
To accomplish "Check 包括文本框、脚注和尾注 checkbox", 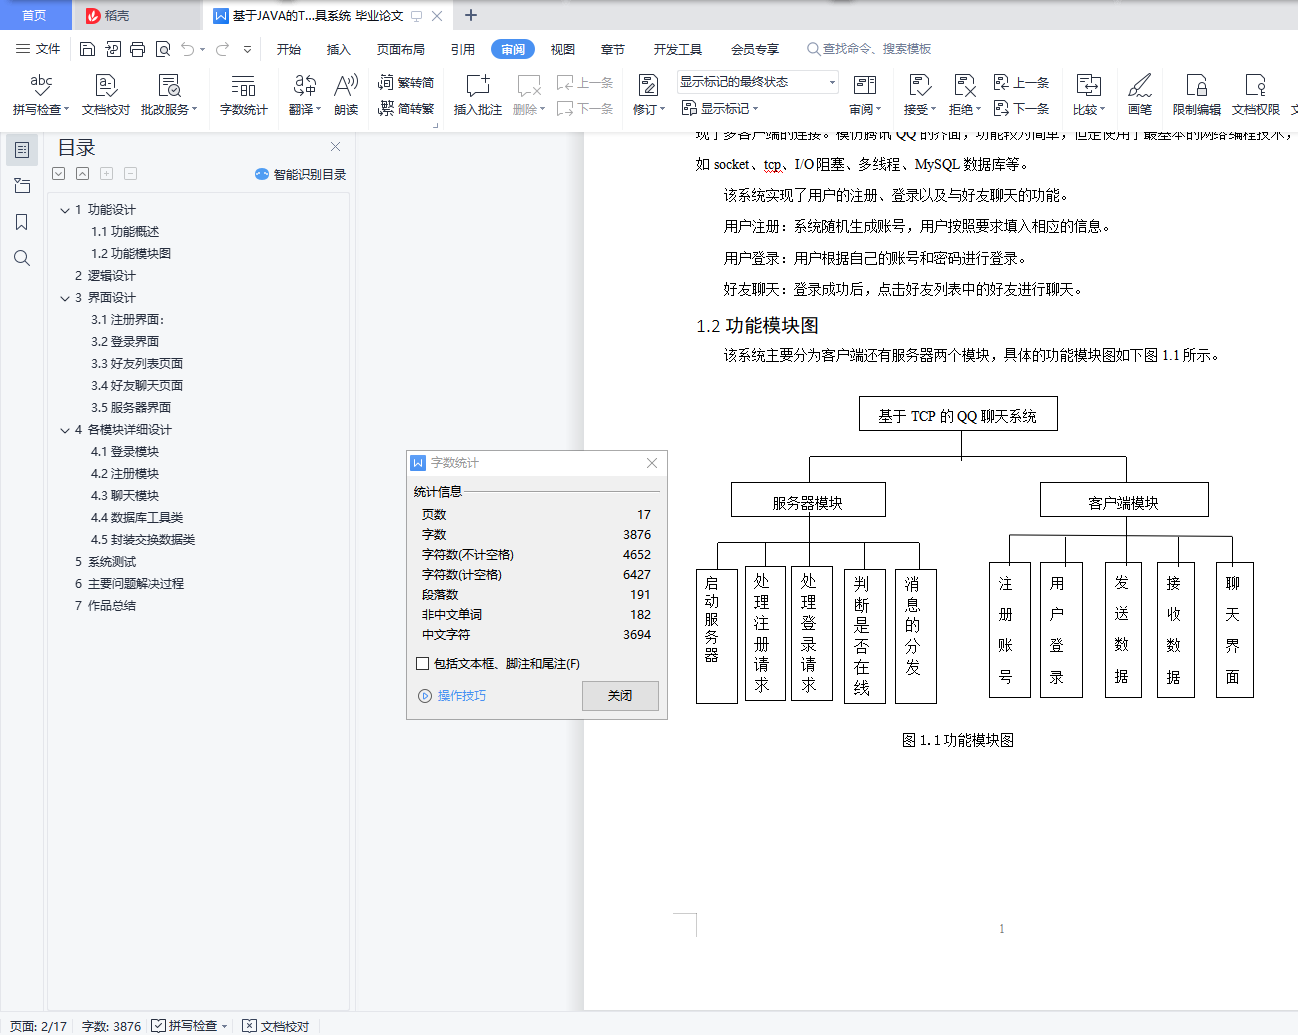I will [x=423, y=664].
